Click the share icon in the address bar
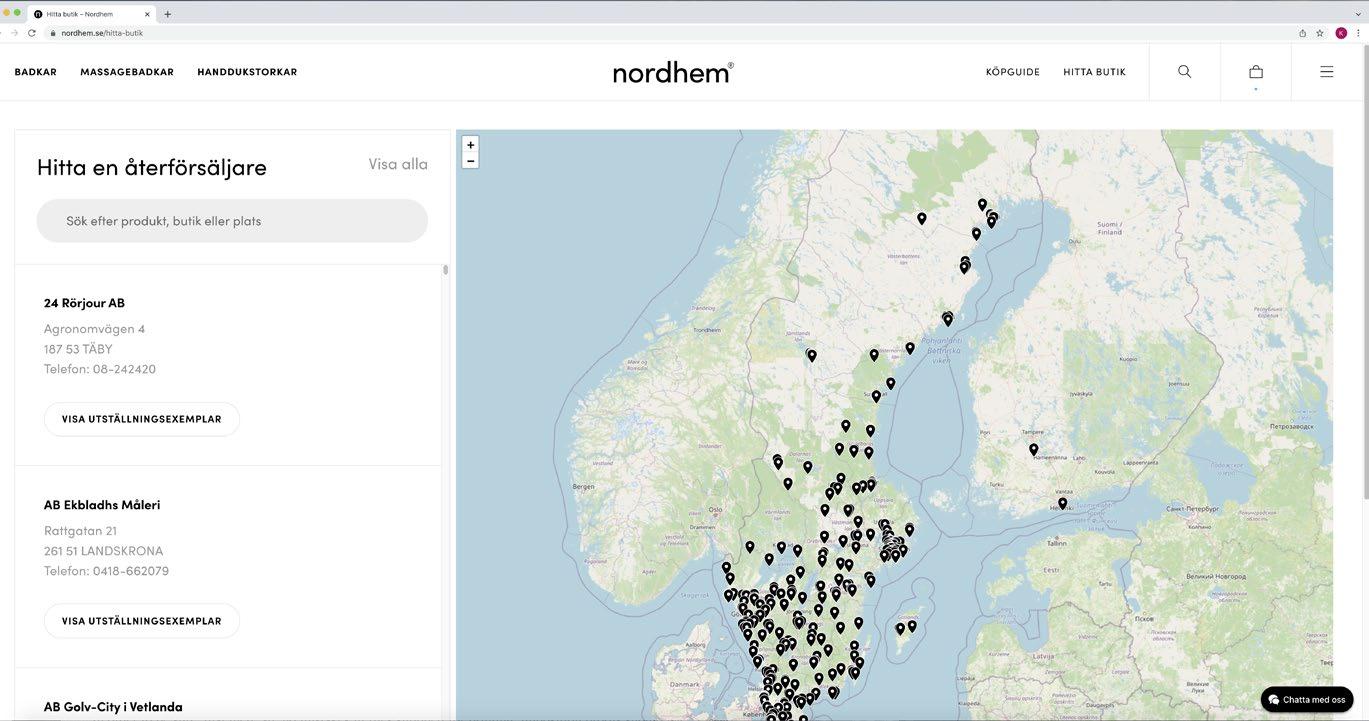Viewport: 1369px width, 721px height. 1303,33
